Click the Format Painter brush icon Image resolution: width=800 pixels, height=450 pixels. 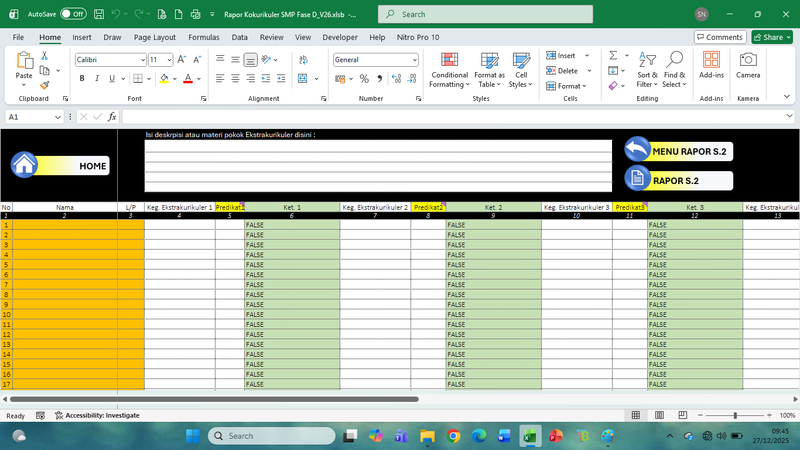coord(44,85)
